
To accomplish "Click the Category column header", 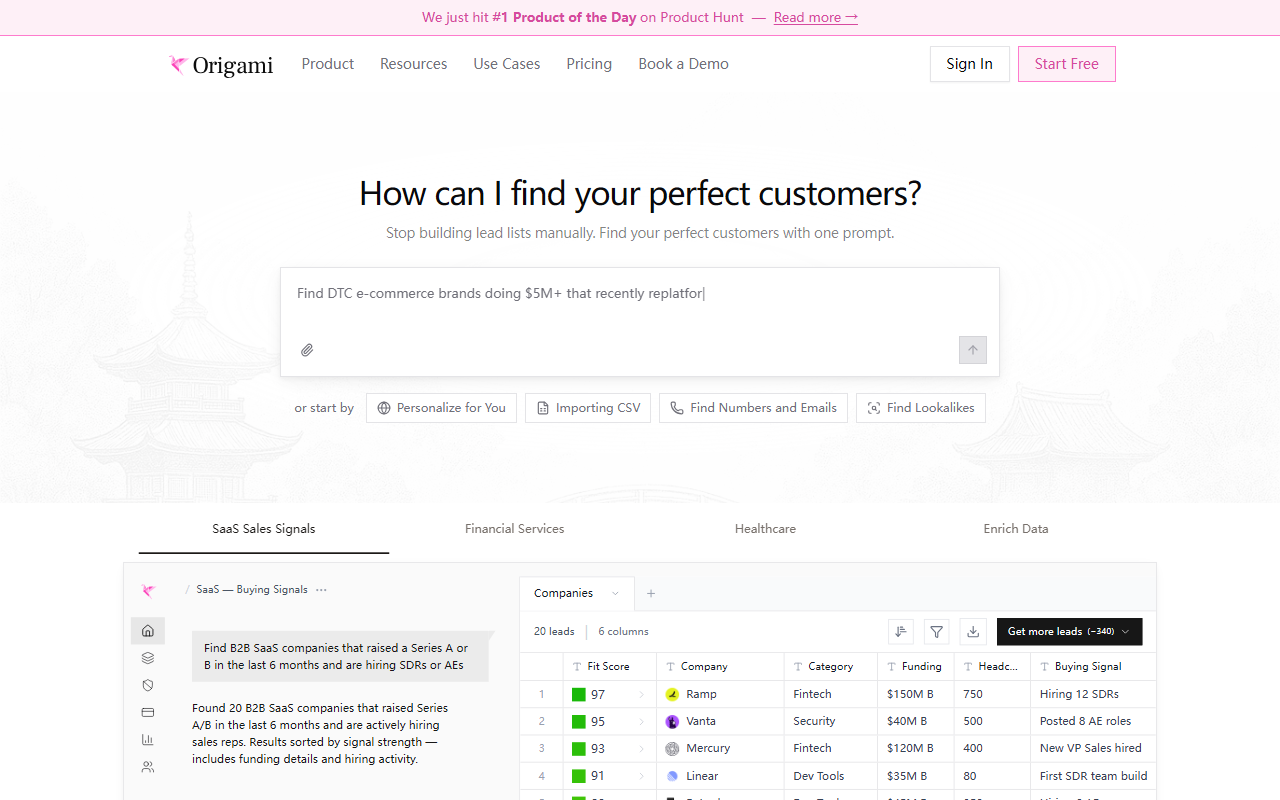I will (x=831, y=666).
